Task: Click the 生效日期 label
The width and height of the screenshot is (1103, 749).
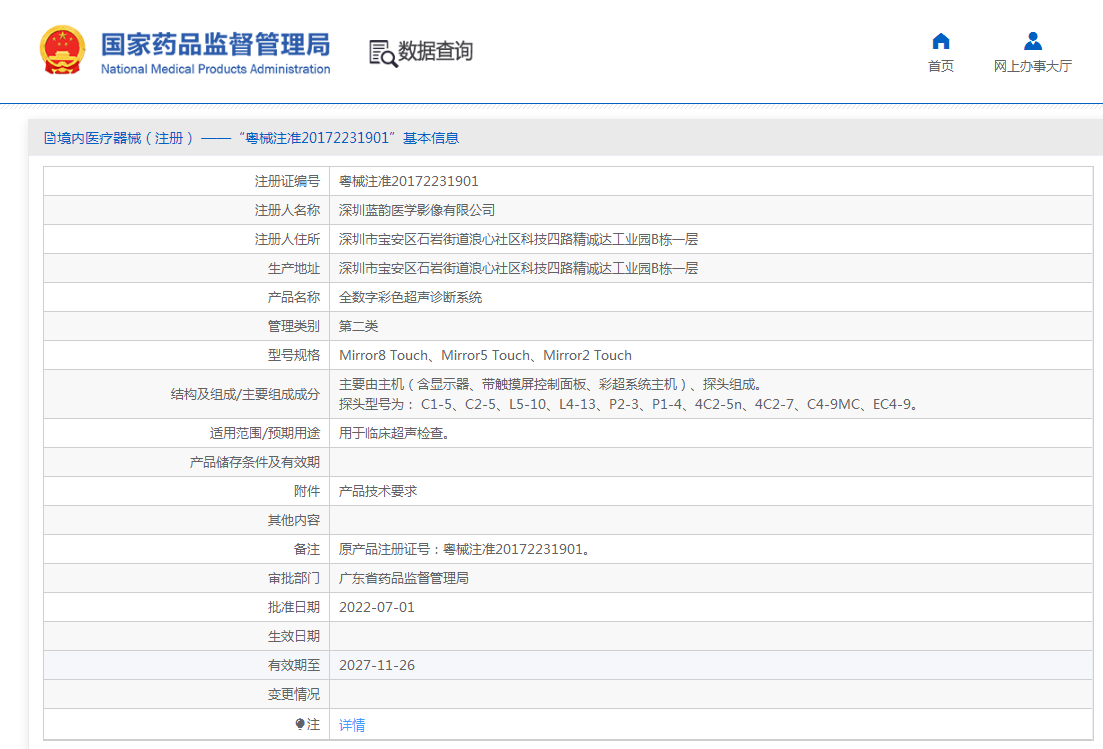Action: 294,636
